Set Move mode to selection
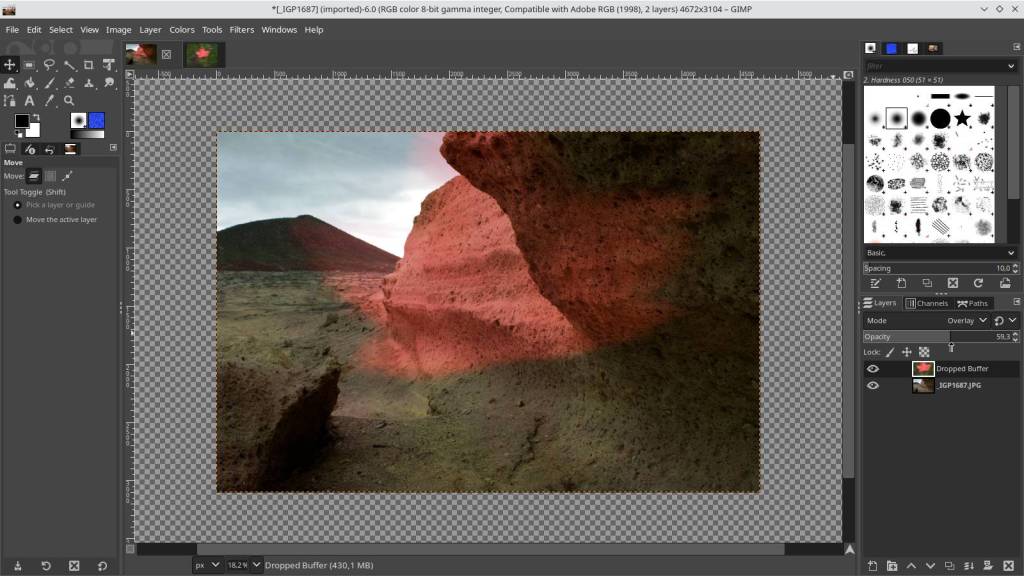1024x576 pixels. pos(50,176)
